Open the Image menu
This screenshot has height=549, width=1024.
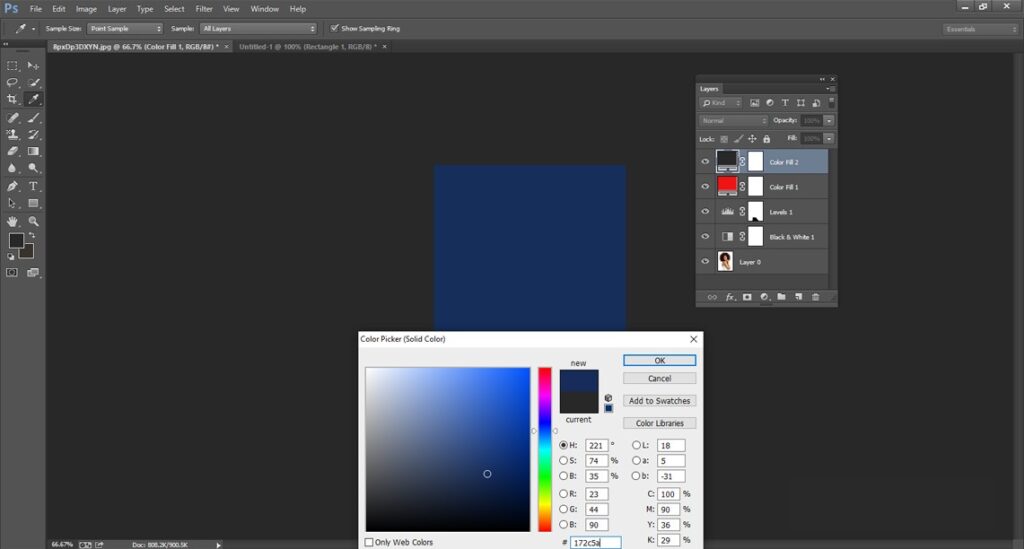(x=86, y=9)
